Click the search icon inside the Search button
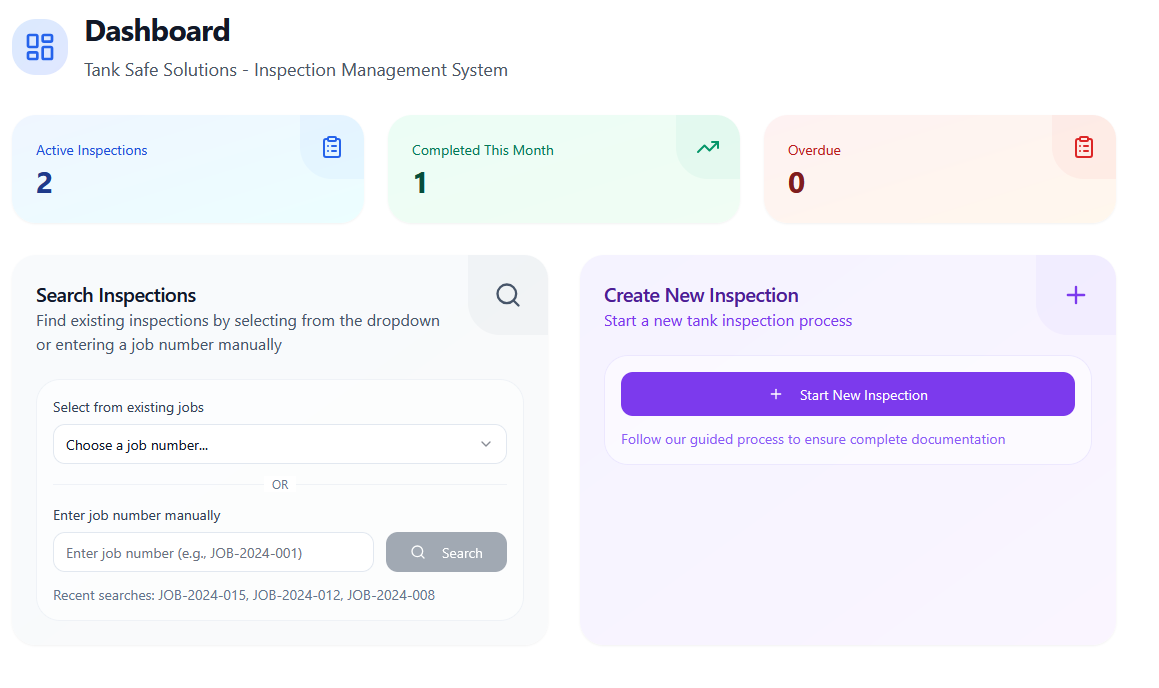This screenshot has width=1159, height=688. (x=417, y=552)
